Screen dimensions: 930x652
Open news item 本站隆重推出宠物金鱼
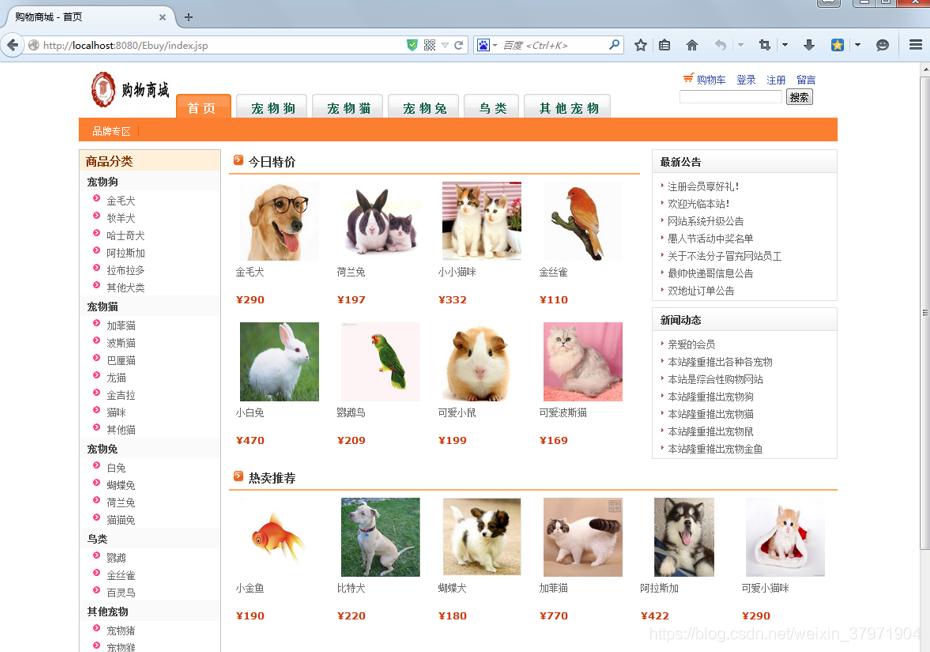click(x=715, y=449)
